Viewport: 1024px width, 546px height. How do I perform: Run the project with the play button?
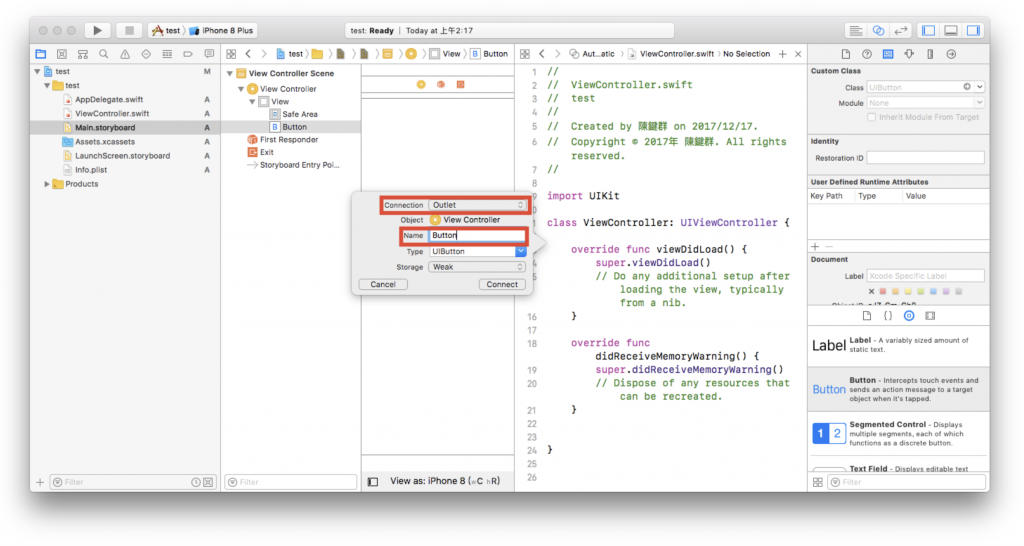97,30
